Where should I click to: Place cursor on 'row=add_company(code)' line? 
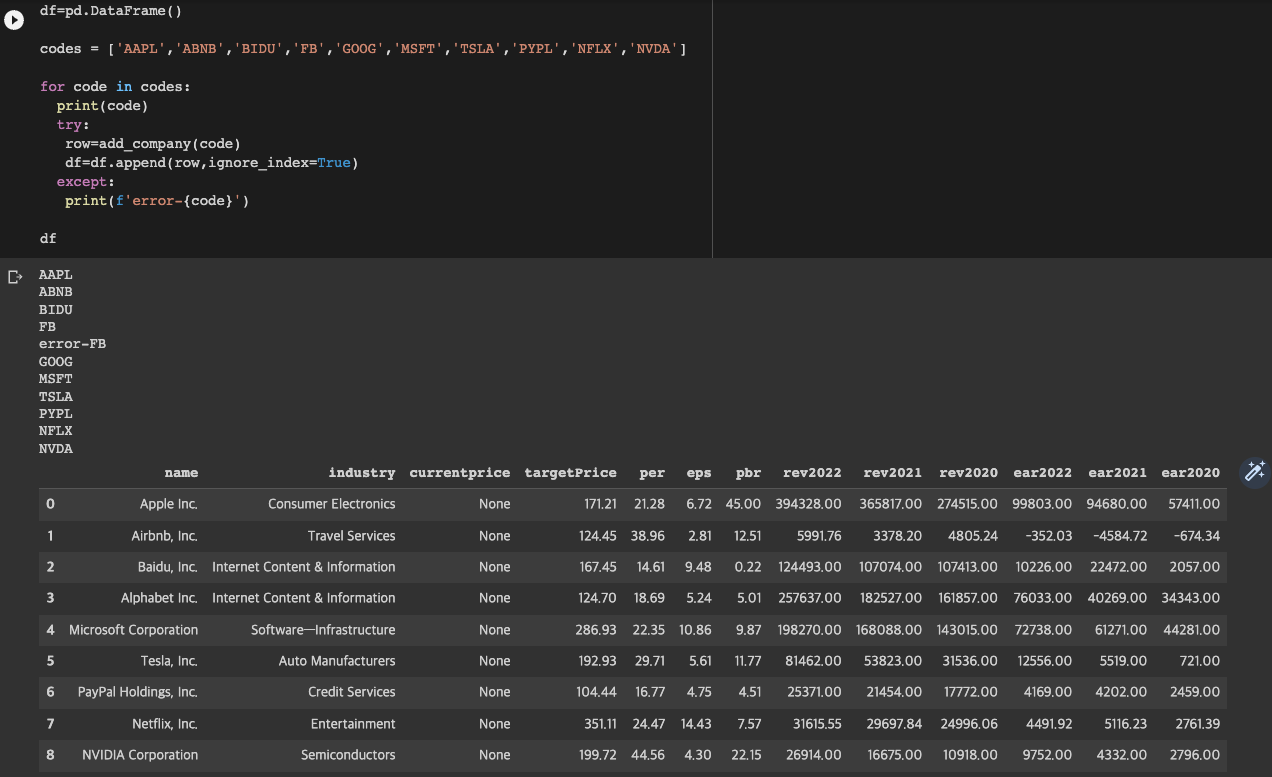pyautogui.click(x=153, y=144)
